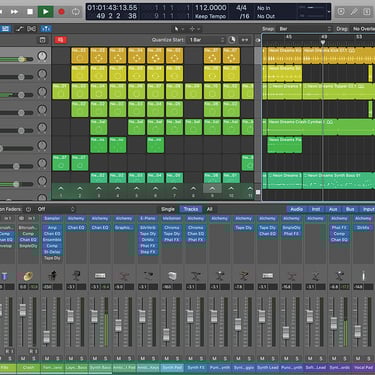The height and width of the screenshot is (375, 375).
Task: Open the automation Off dropdown in the mixer
Action: pos(55,209)
